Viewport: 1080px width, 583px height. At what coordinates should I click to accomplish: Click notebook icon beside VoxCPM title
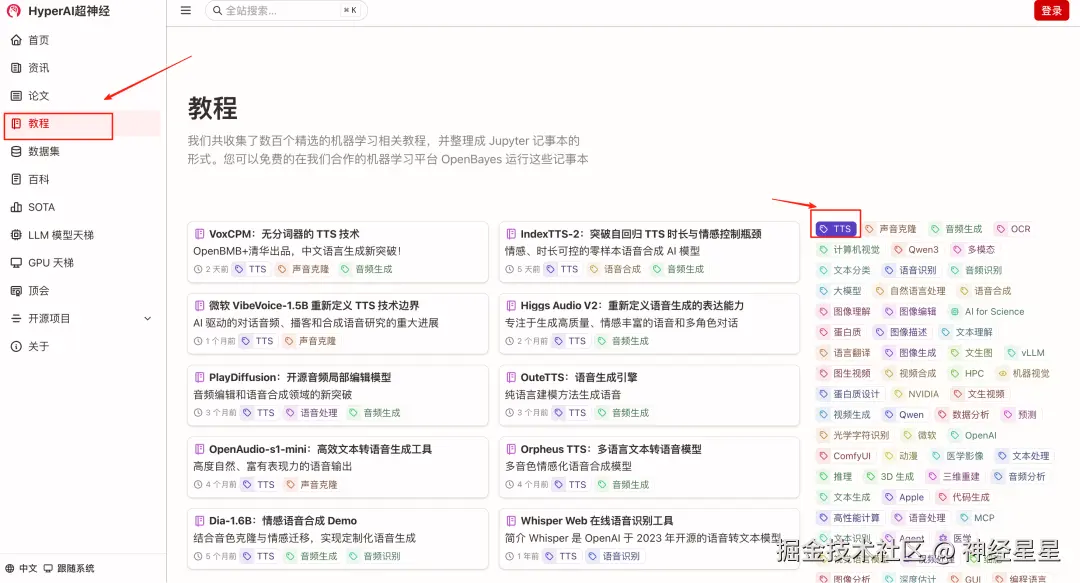coord(199,234)
